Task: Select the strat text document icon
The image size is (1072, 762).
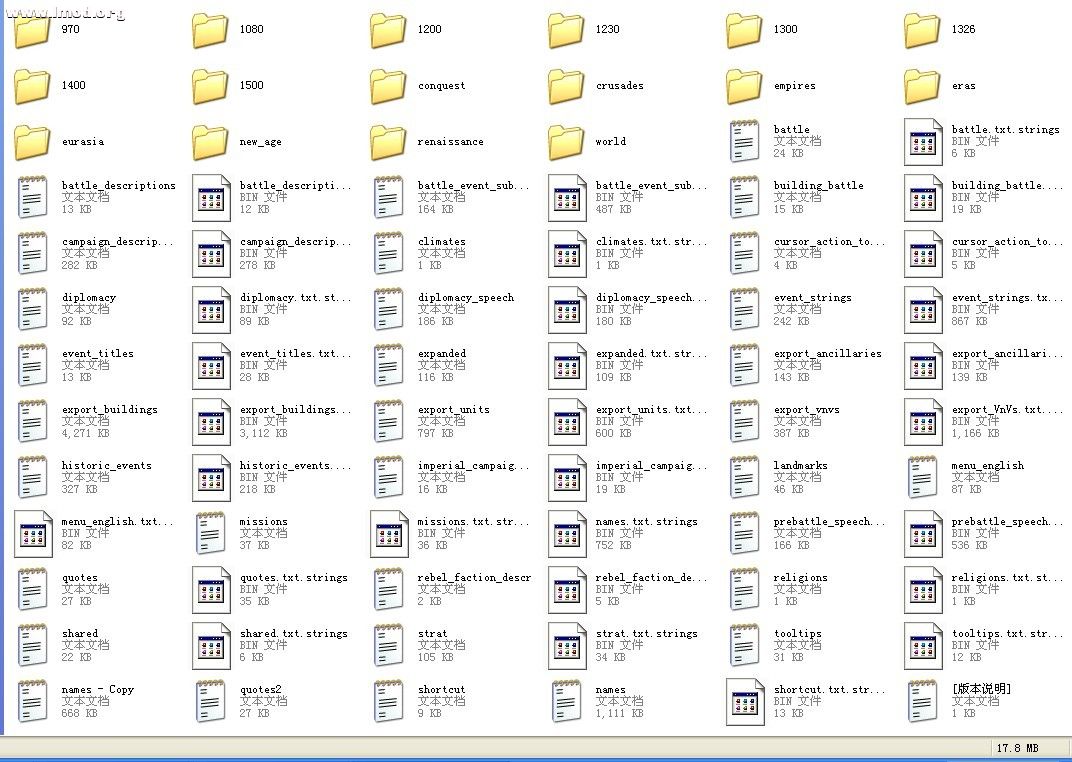Action: pos(388,646)
